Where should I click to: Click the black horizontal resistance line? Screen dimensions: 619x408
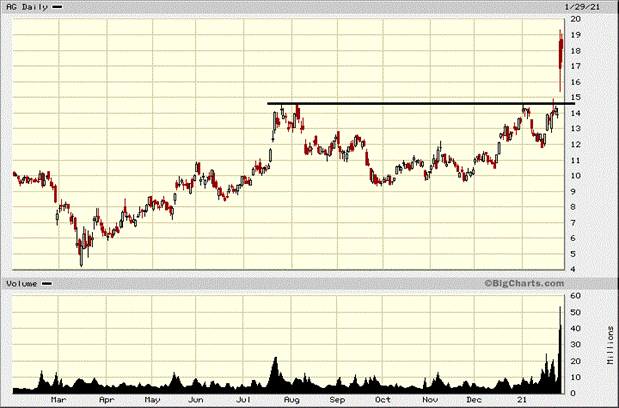[x=421, y=103]
